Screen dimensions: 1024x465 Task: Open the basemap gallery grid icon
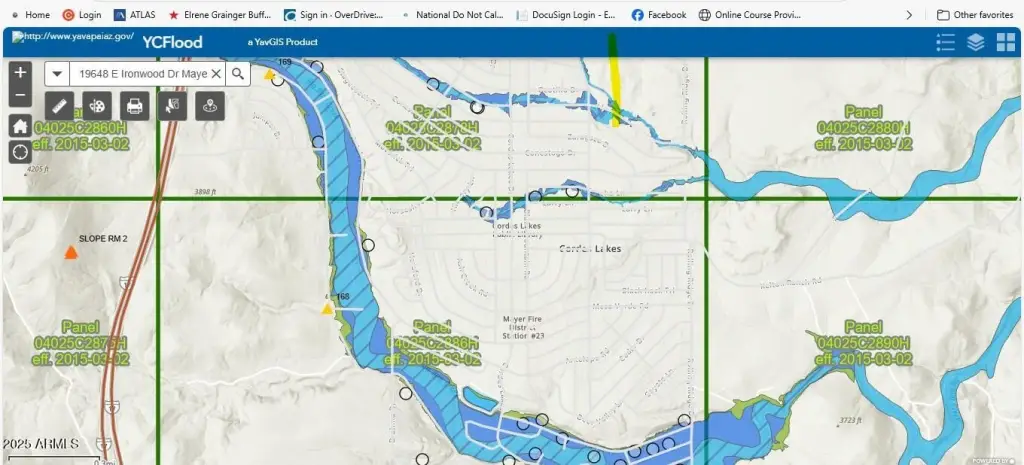tap(1005, 41)
